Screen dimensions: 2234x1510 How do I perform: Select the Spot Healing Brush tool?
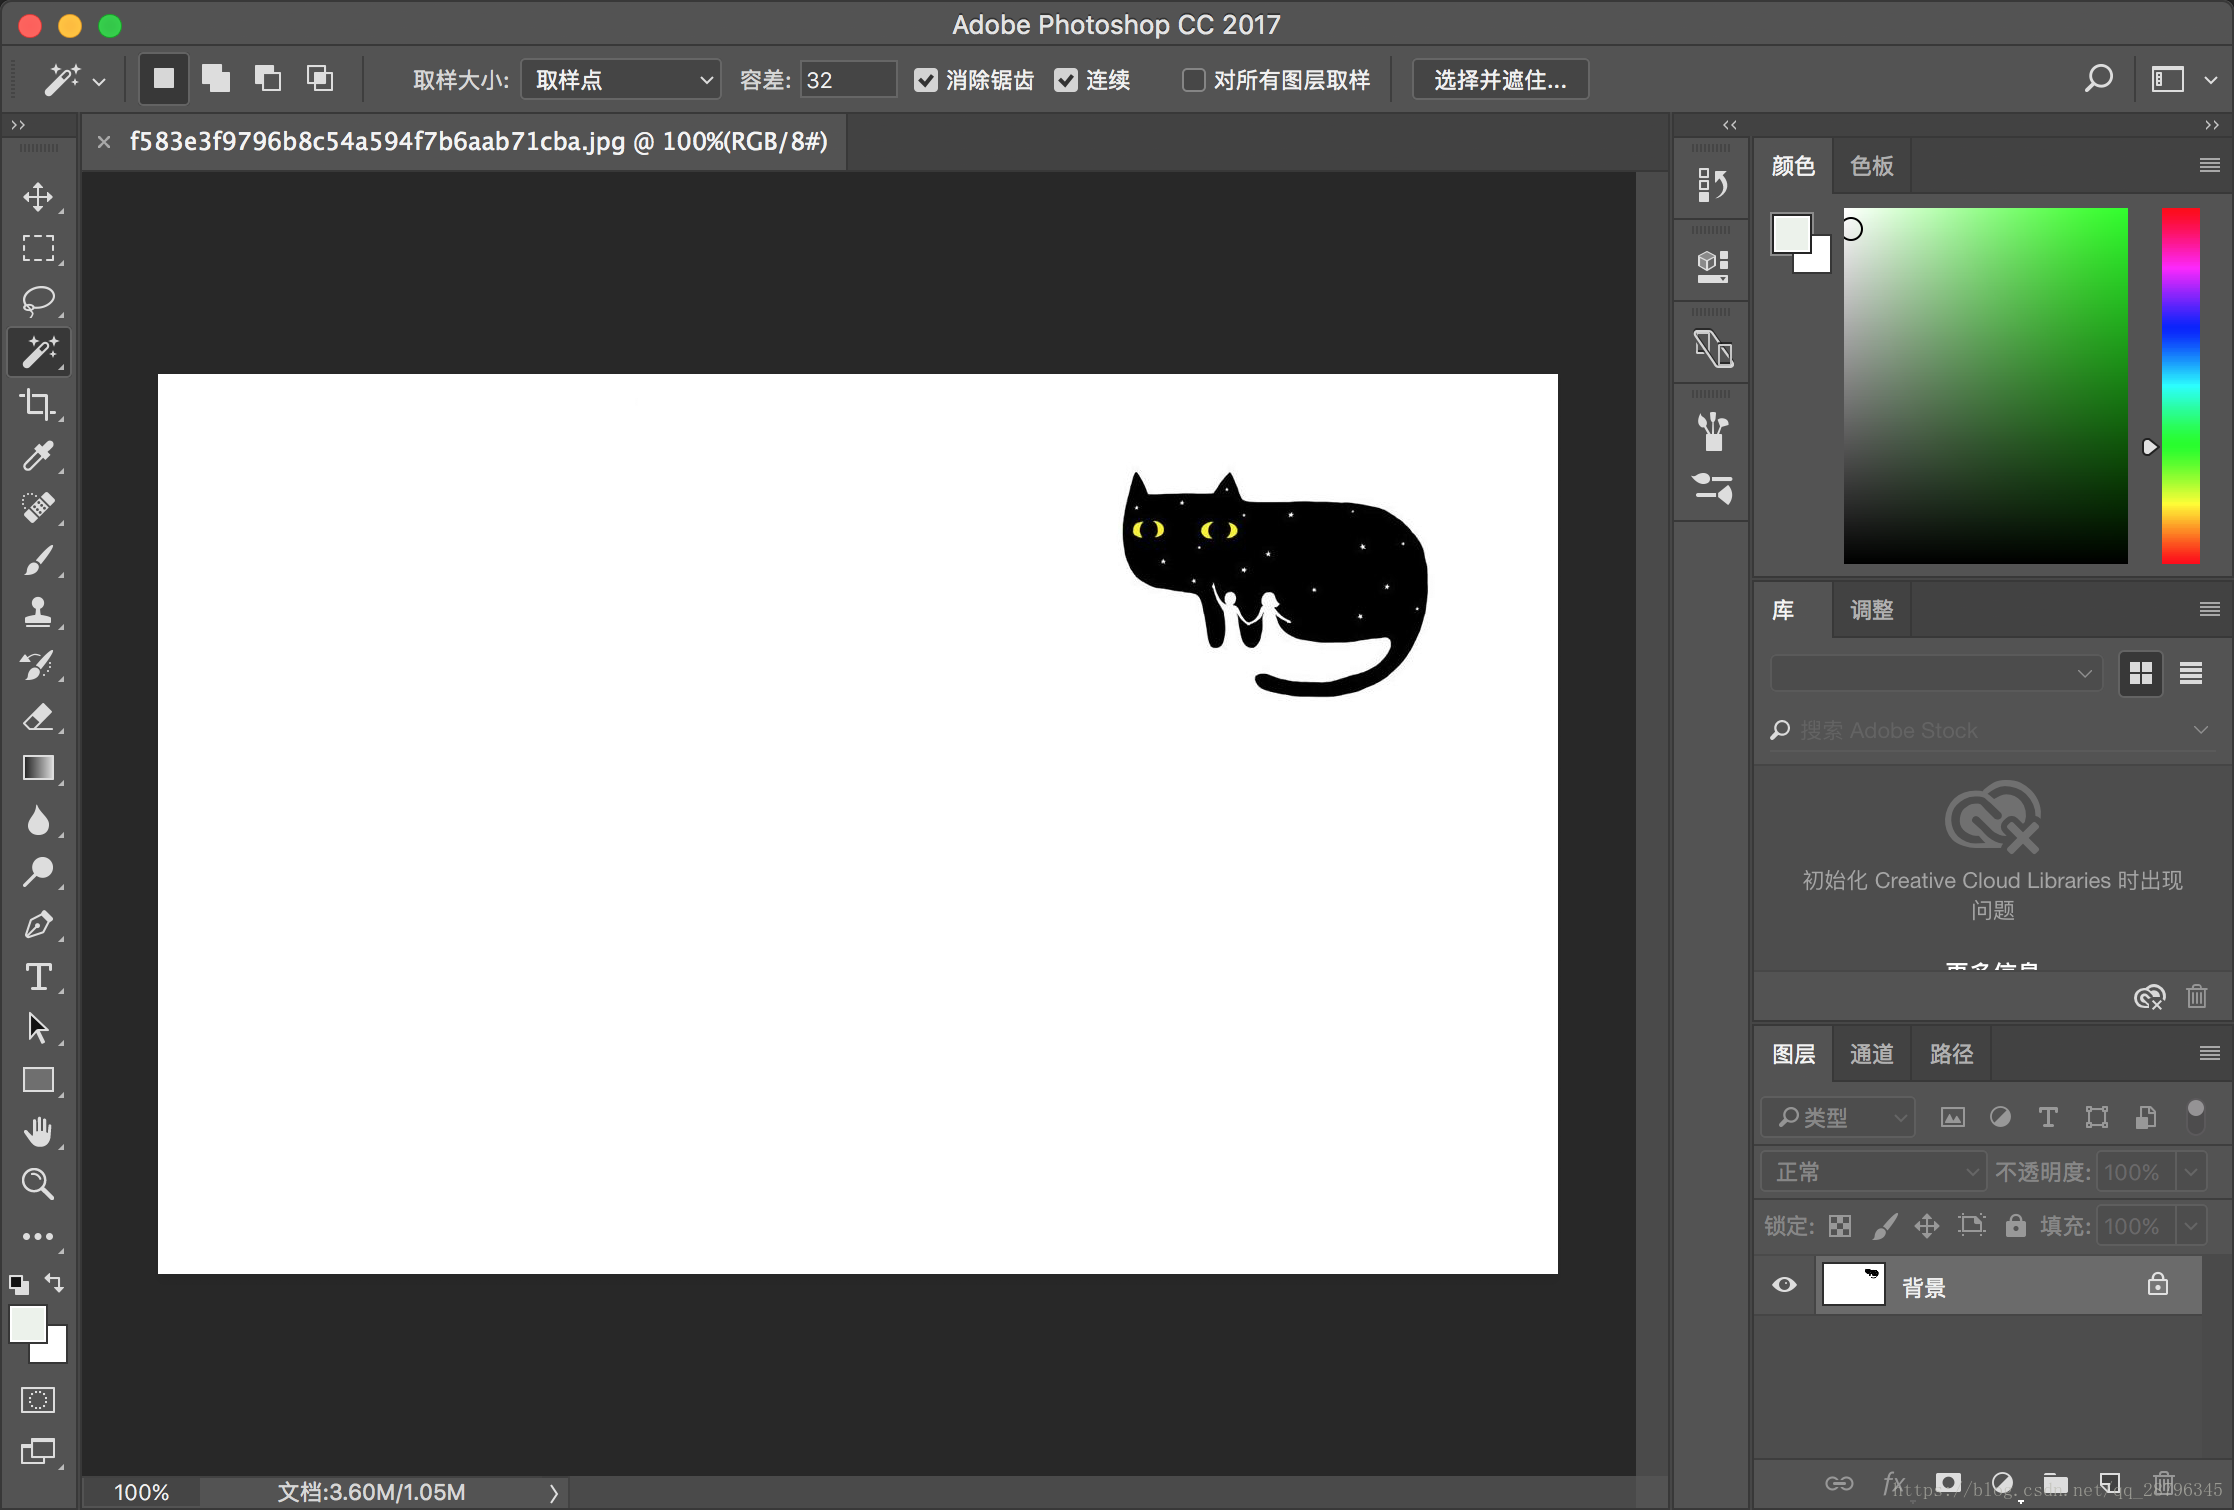point(38,508)
